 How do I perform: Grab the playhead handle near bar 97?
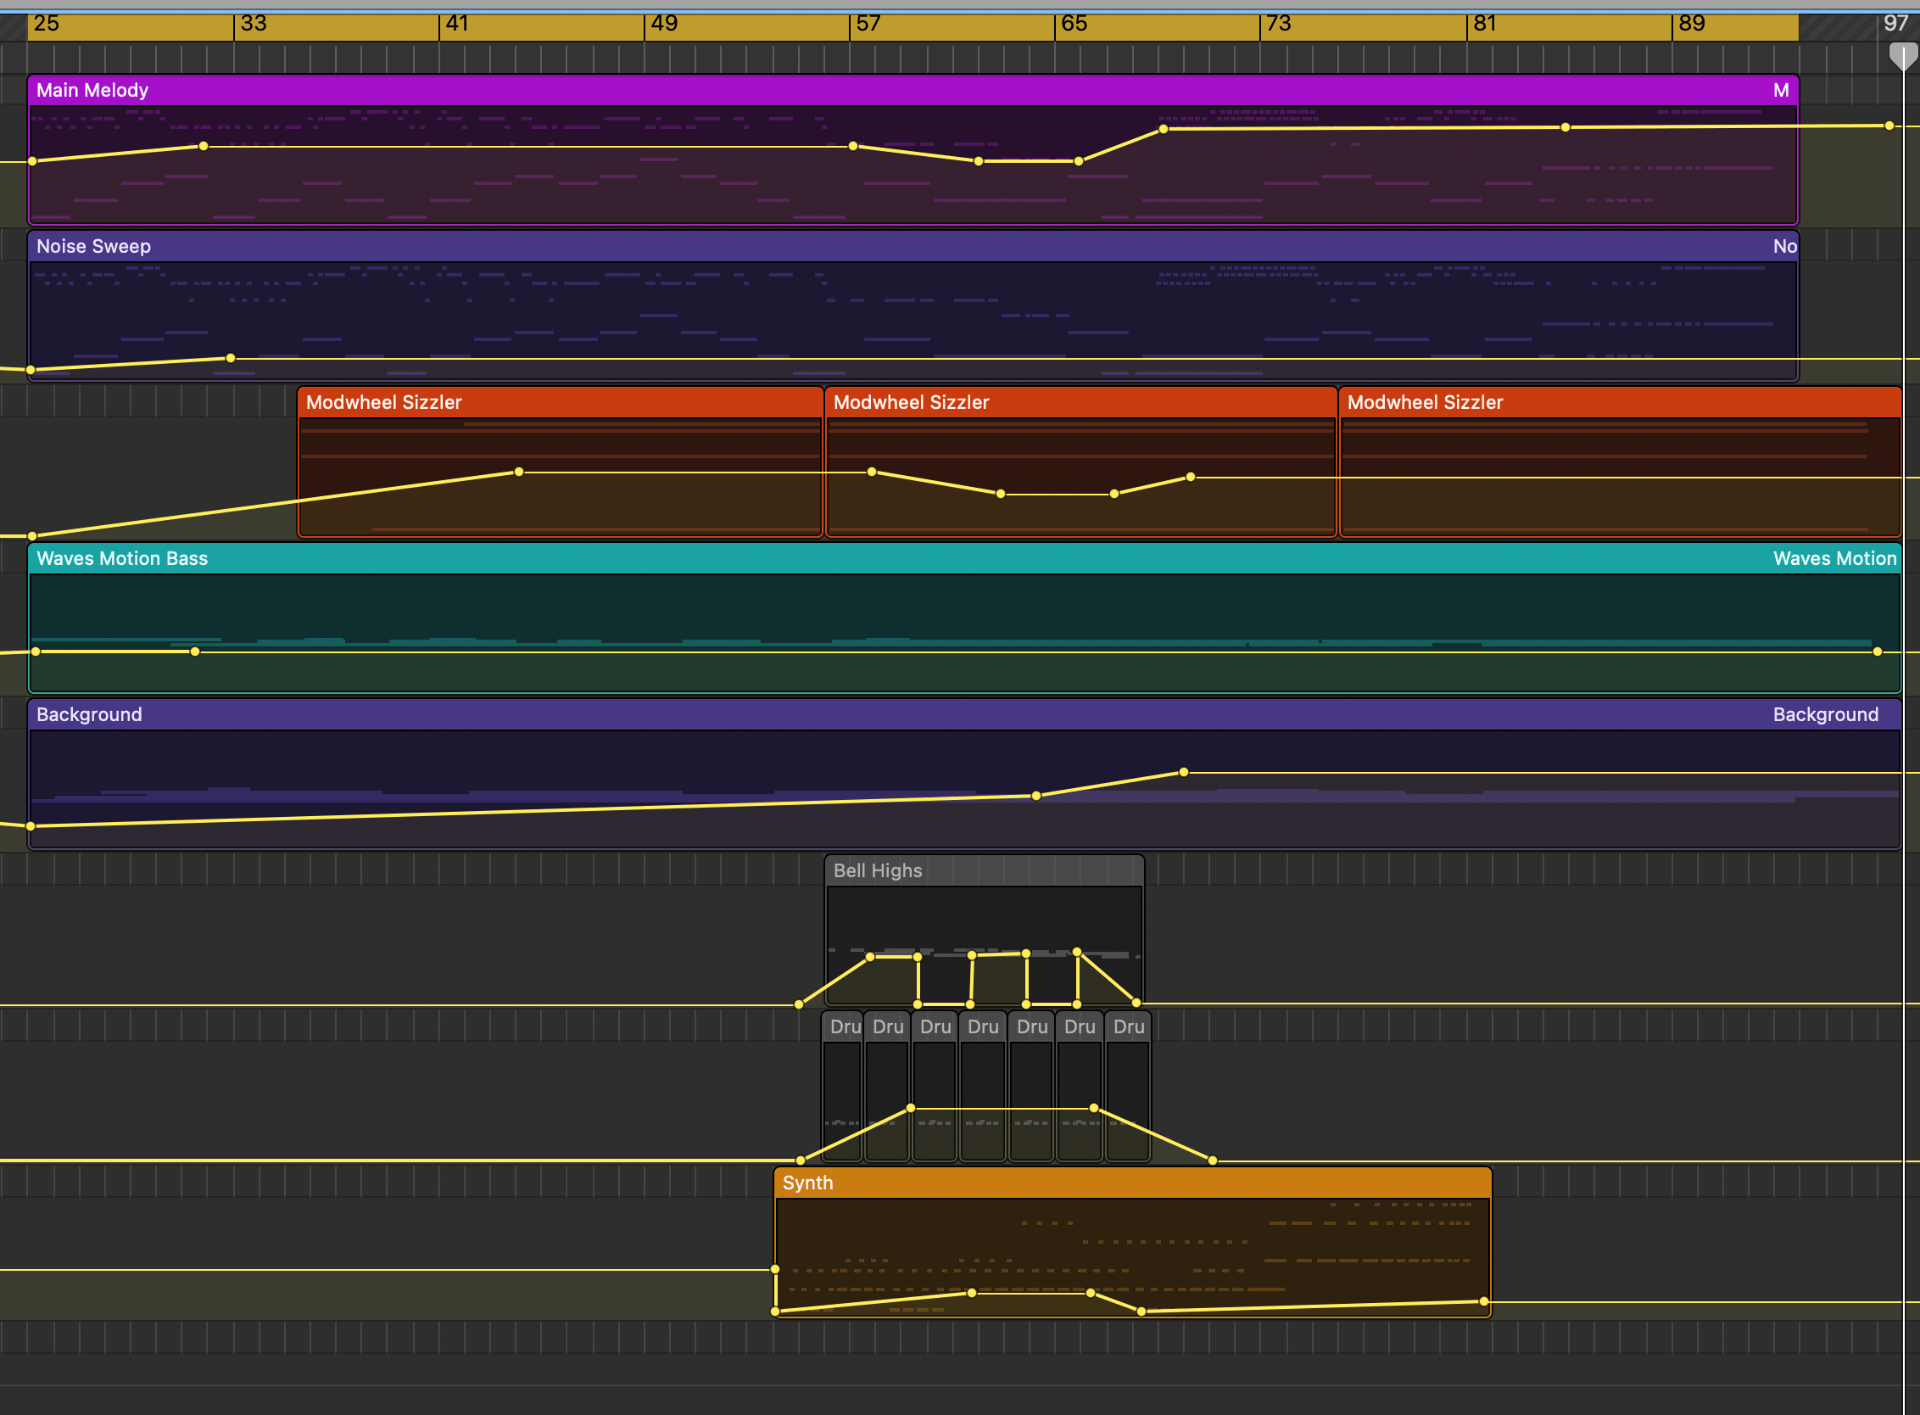(1902, 56)
